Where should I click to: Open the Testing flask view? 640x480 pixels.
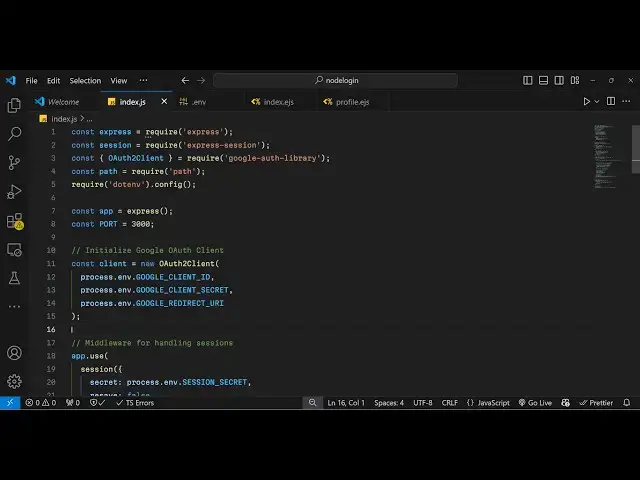14,278
